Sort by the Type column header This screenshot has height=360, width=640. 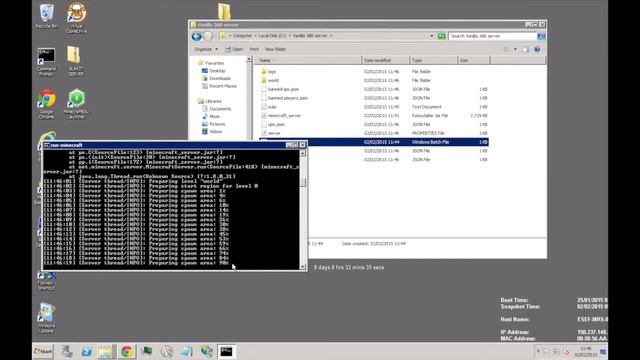click(433, 60)
